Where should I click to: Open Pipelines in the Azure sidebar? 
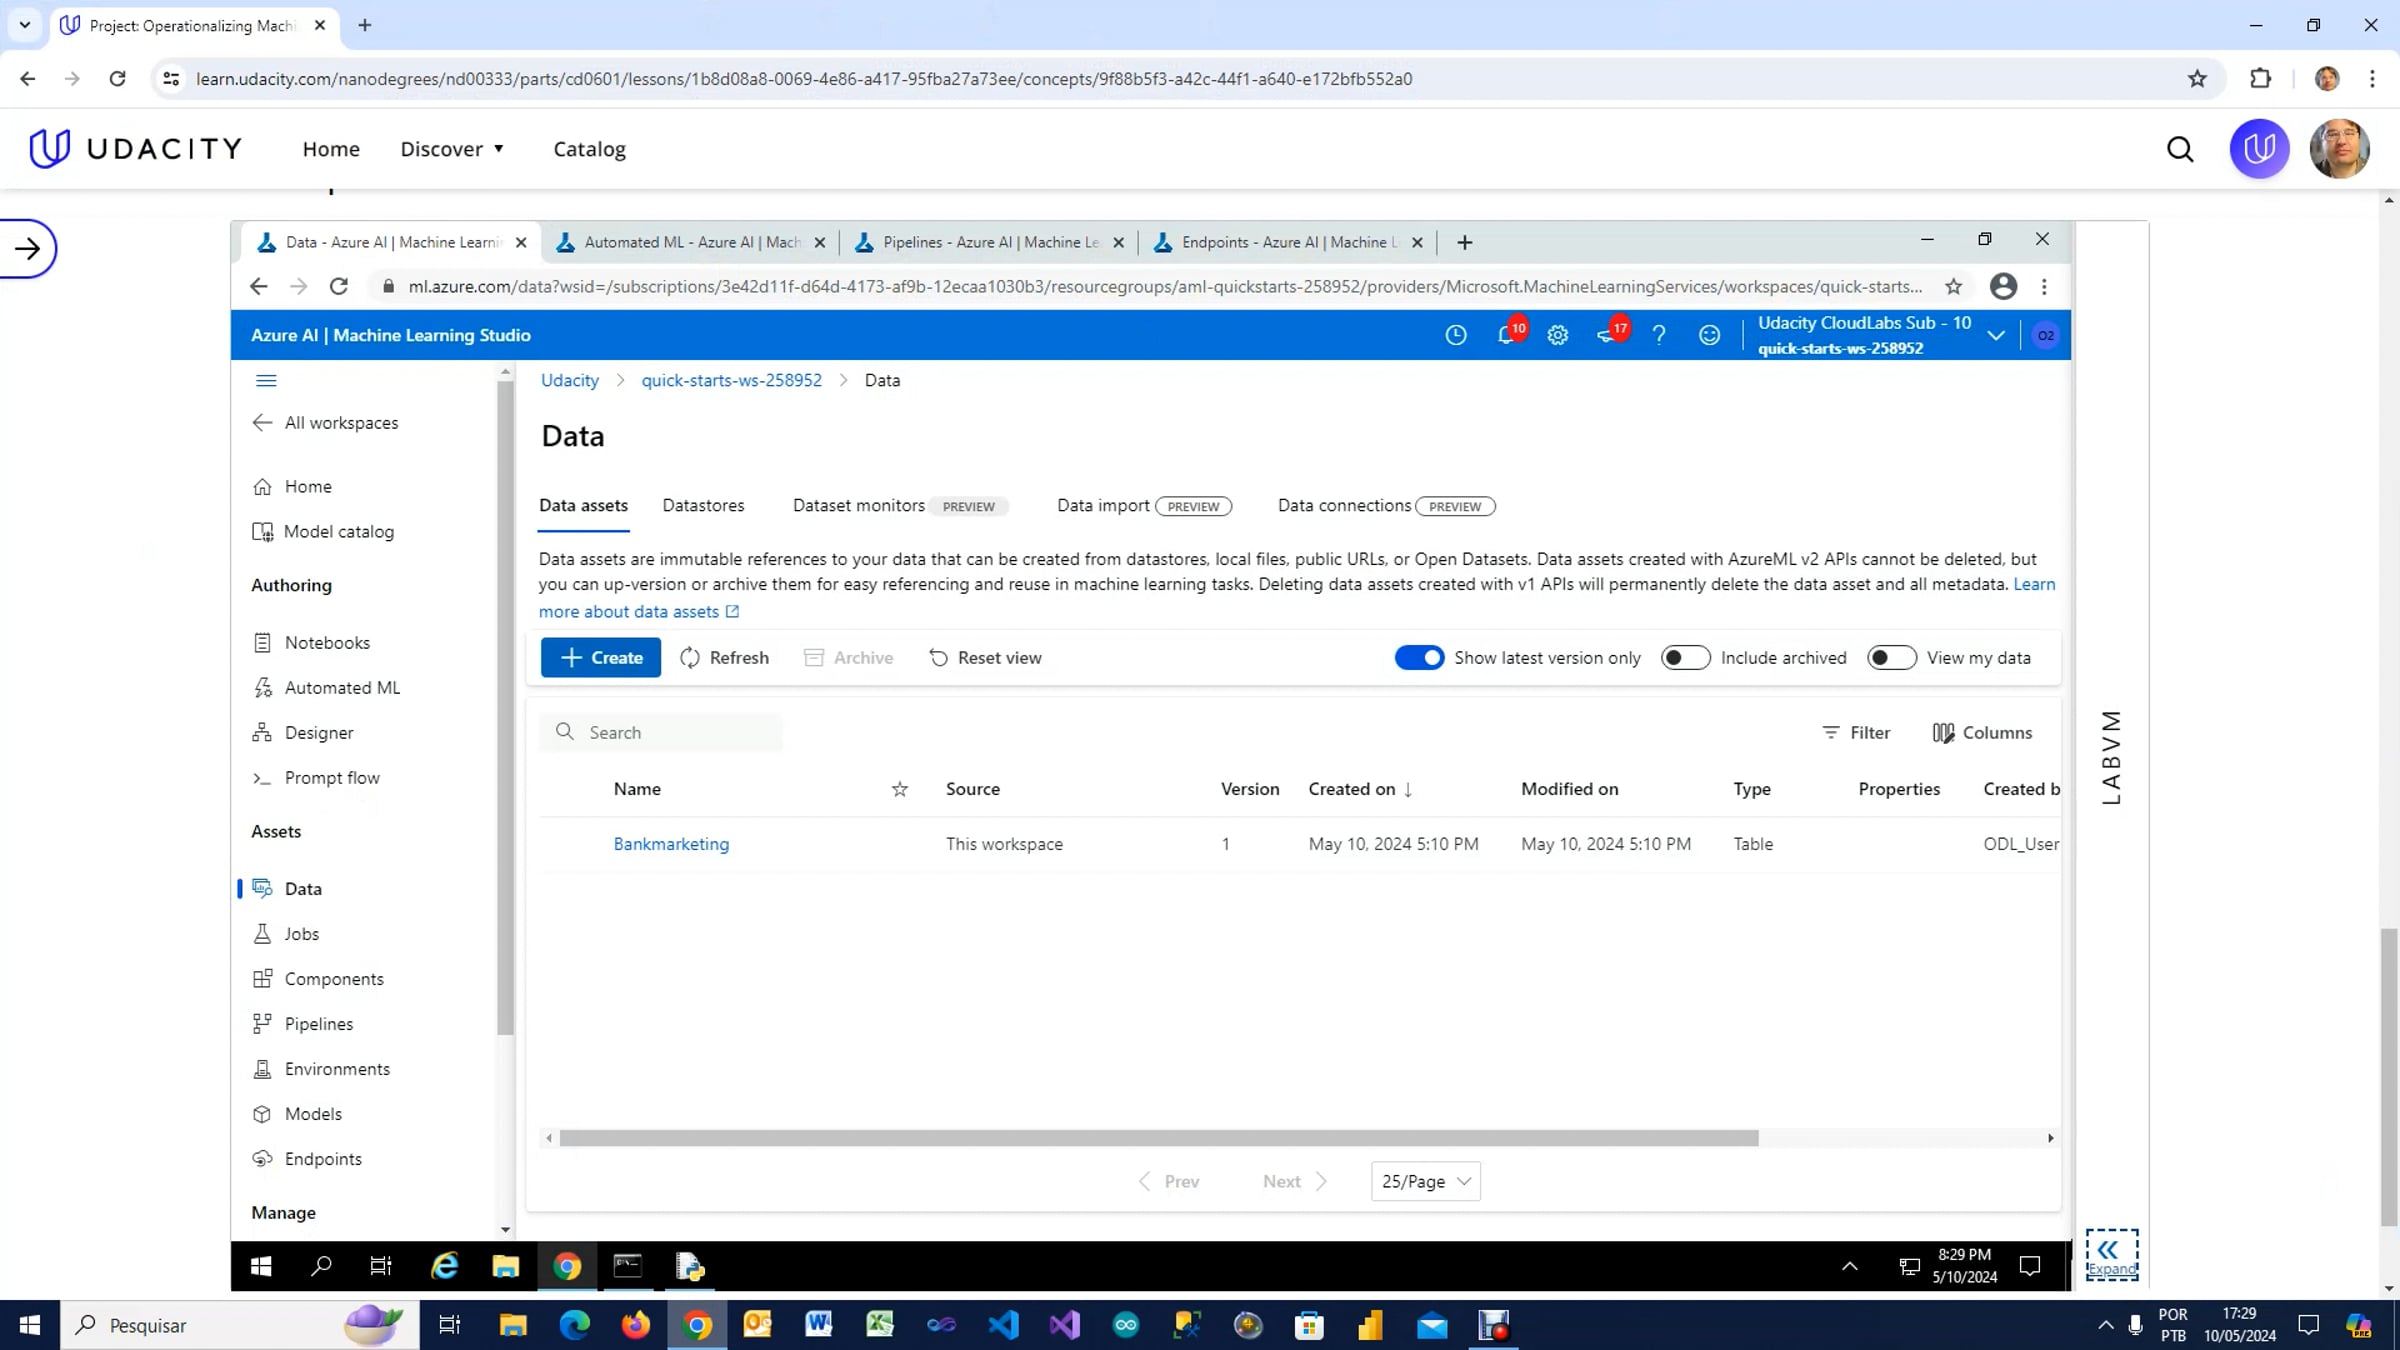tap(318, 1024)
